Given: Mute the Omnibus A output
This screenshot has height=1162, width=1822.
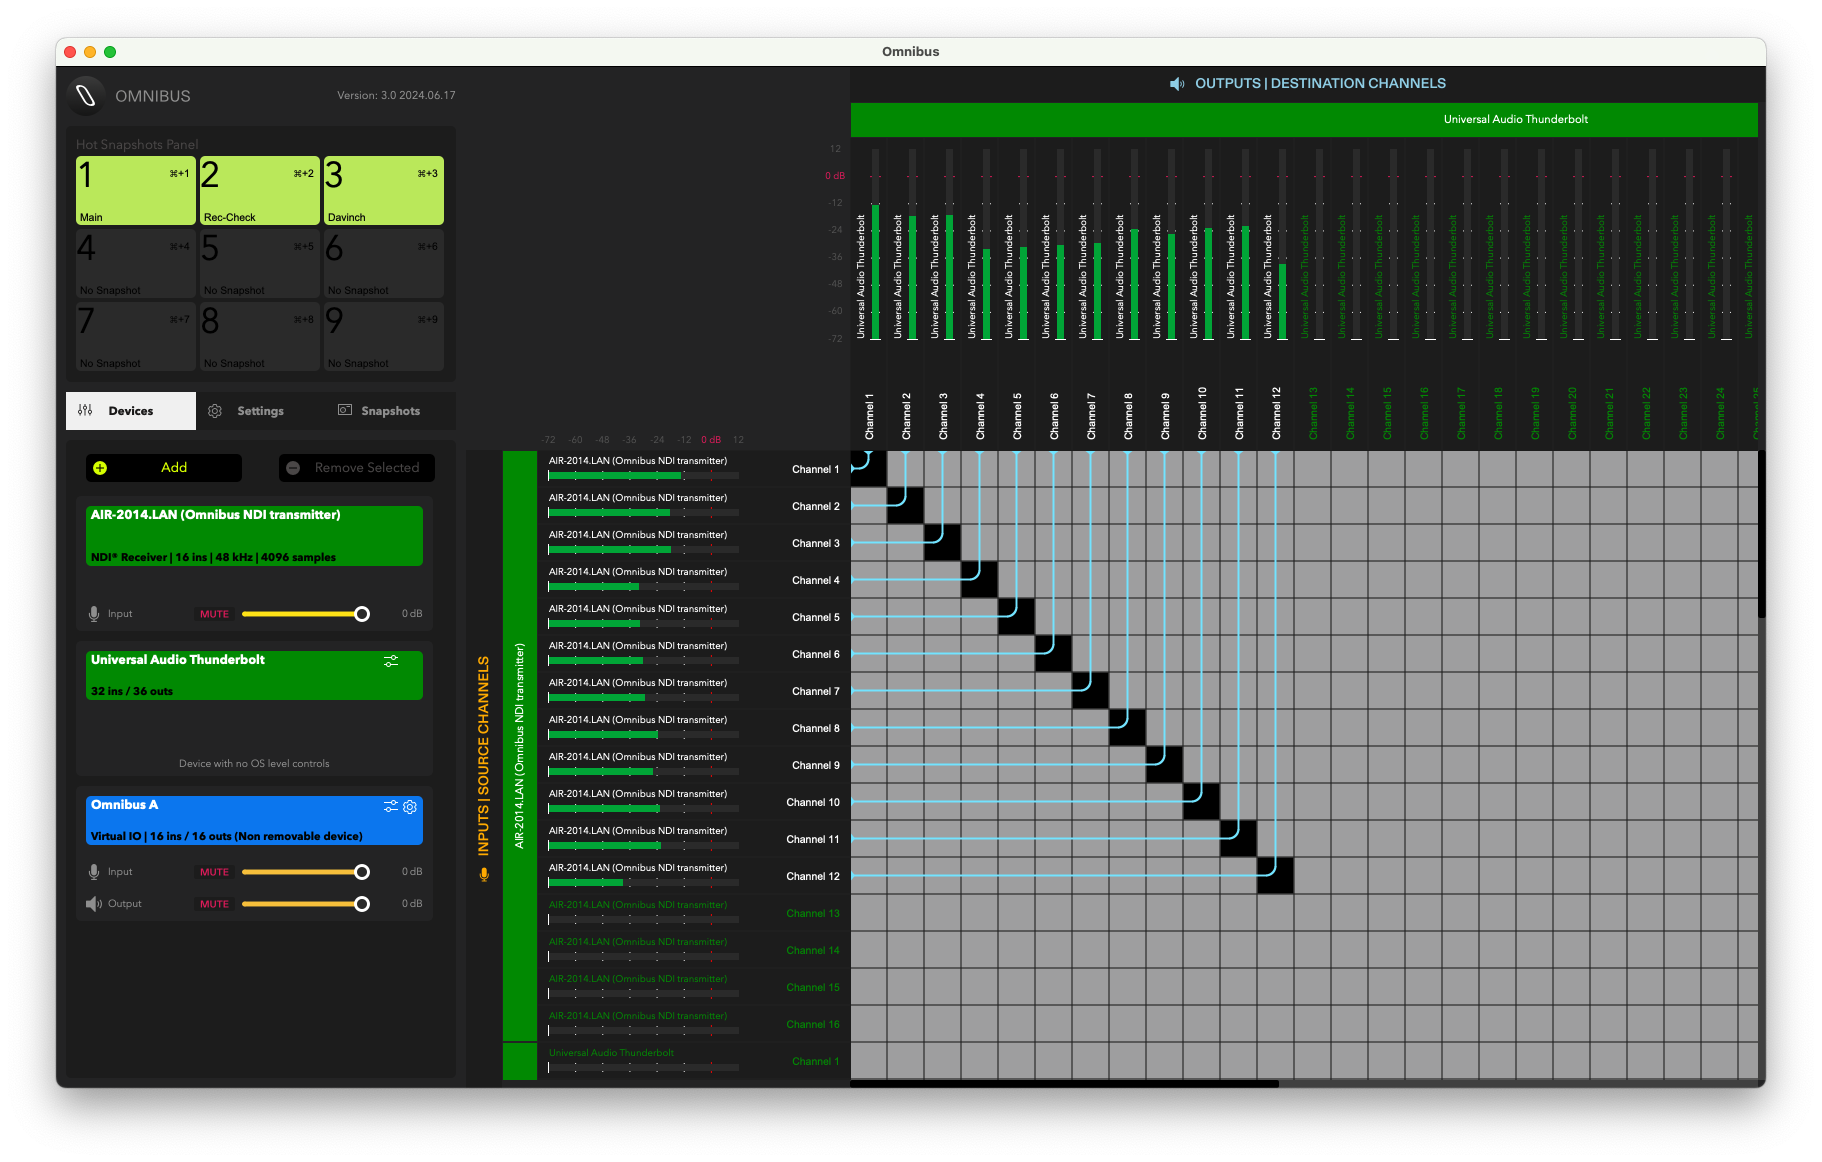Looking at the screenshot, I should [214, 904].
